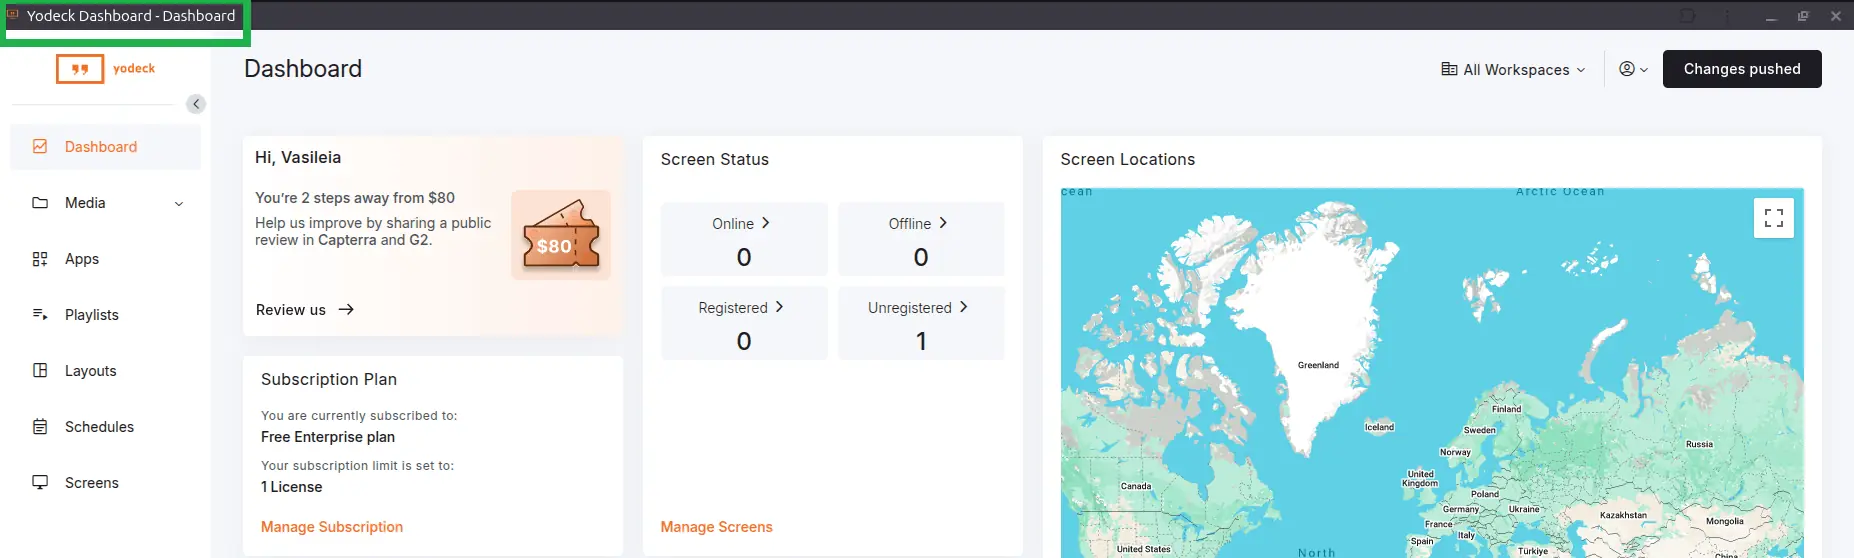Click the Apps grid icon
This screenshot has height=558, width=1854.
[40, 259]
